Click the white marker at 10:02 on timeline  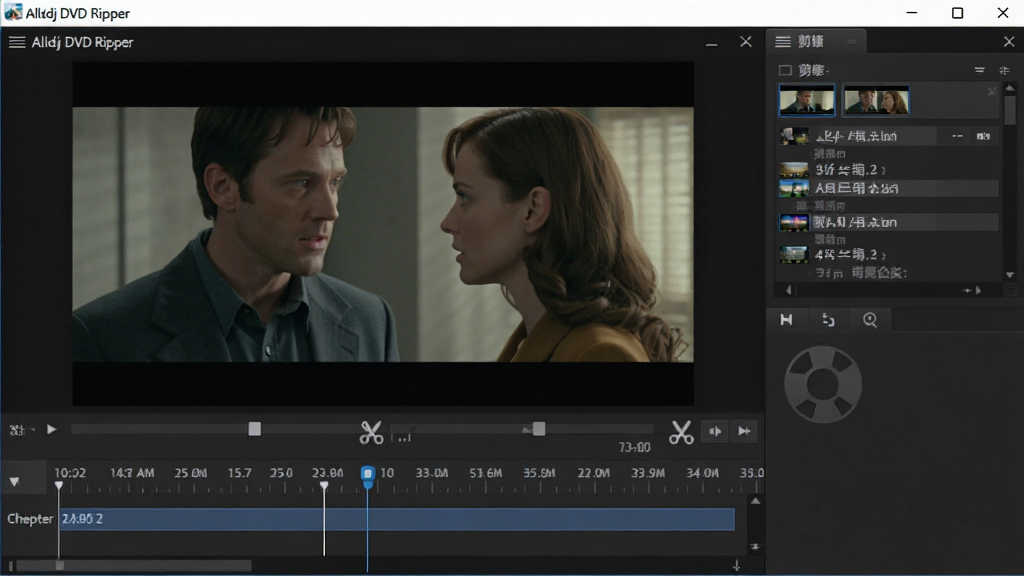(59, 485)
